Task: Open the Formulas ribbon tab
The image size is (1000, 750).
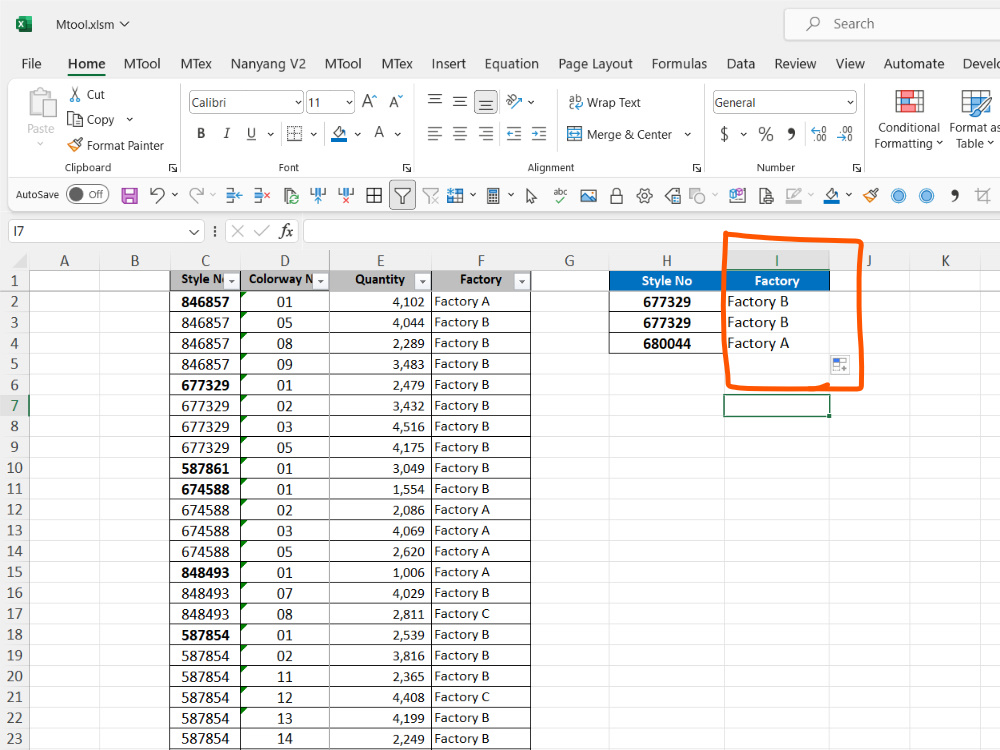Action: coord(679,64)
